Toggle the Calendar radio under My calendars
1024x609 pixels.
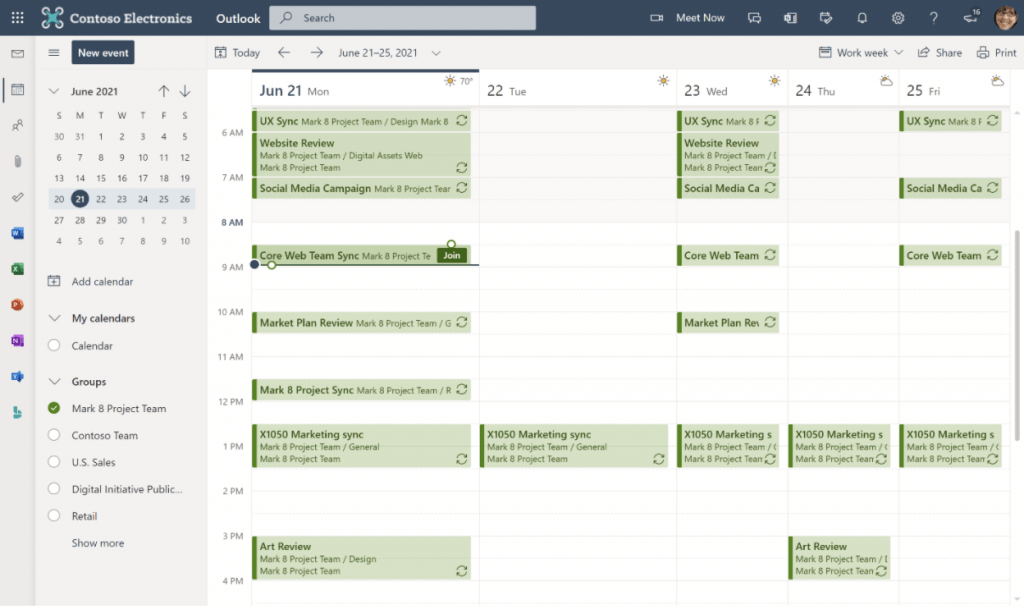54,345
